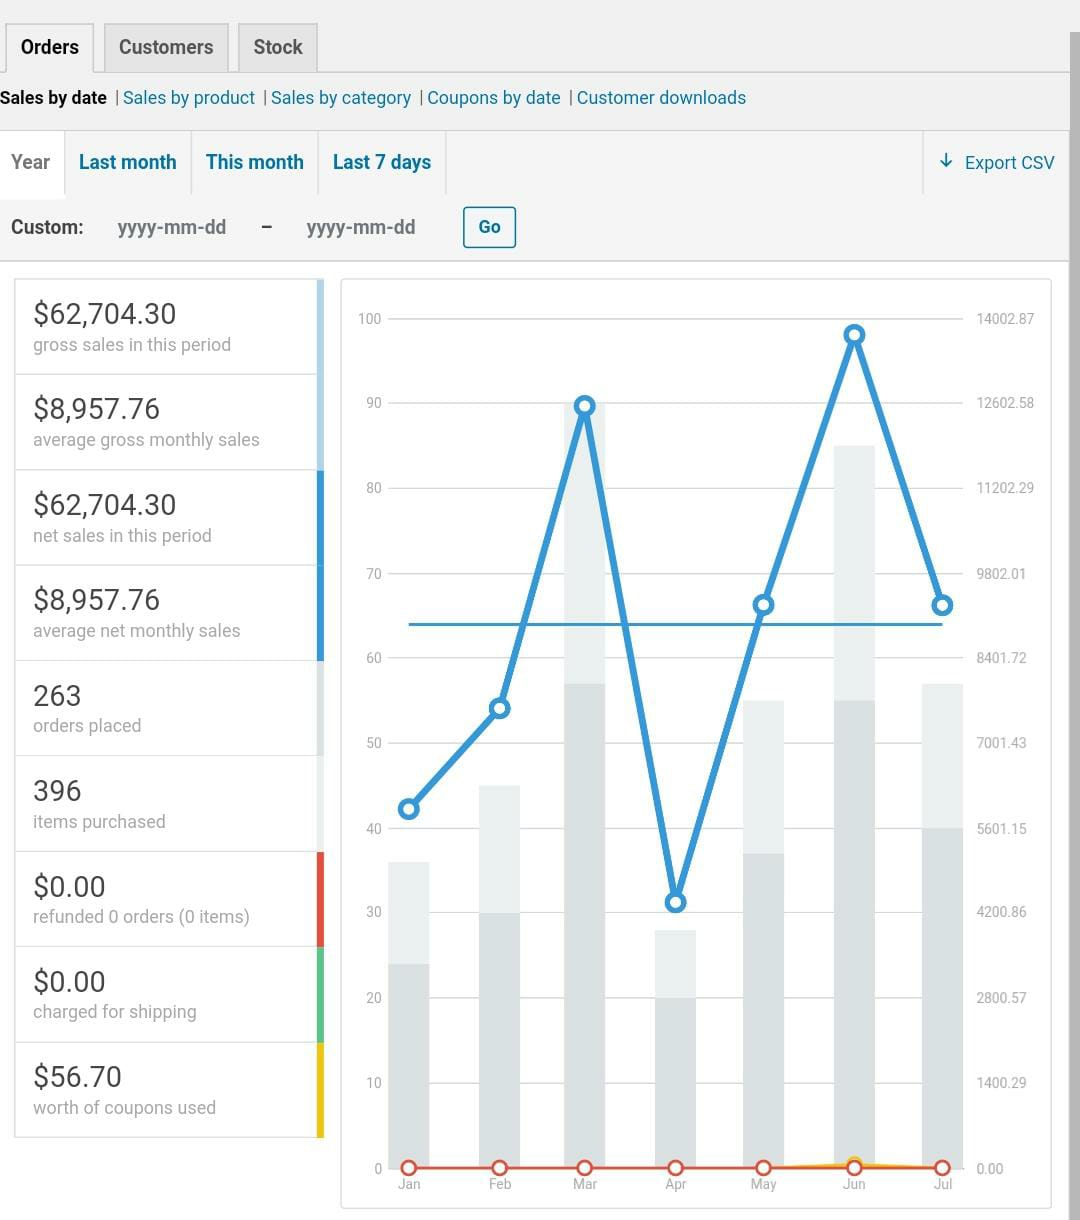Screen dimensions: 1080x1220
Task: Switch range to This month
Action: click(255, 162)
